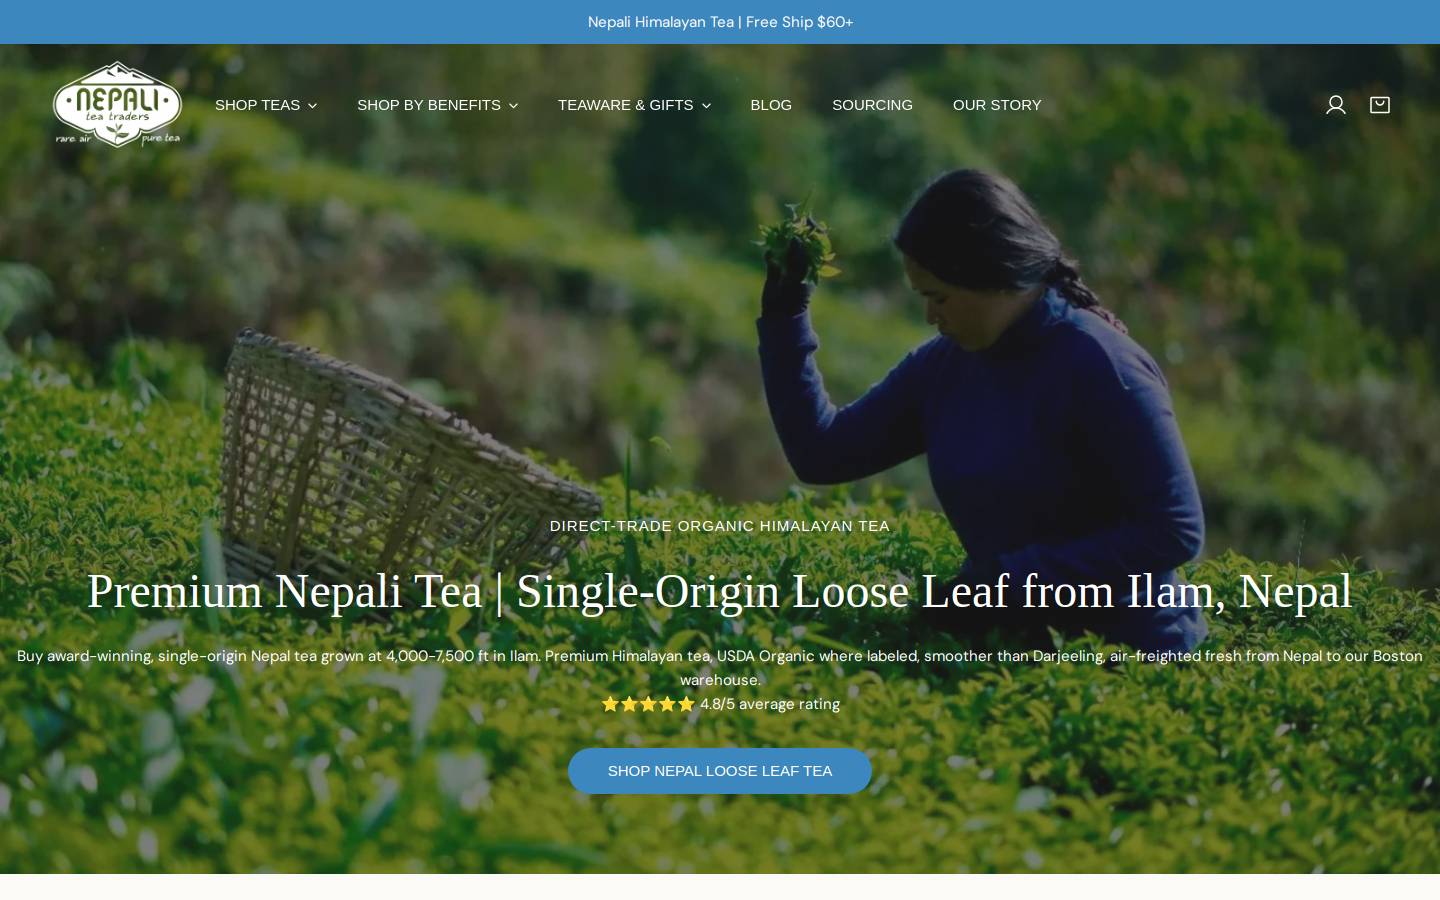Viewport: 1440px width, 900px height.
Task: Click the Nepali Tea Traders logo
Action: click(x=117, y=104)
